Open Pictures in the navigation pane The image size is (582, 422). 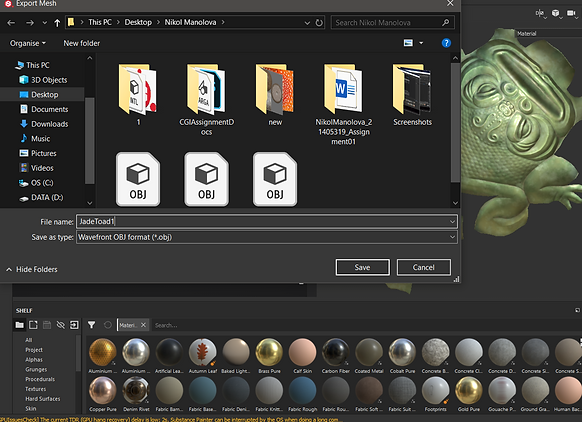click(x=38, y=153)
